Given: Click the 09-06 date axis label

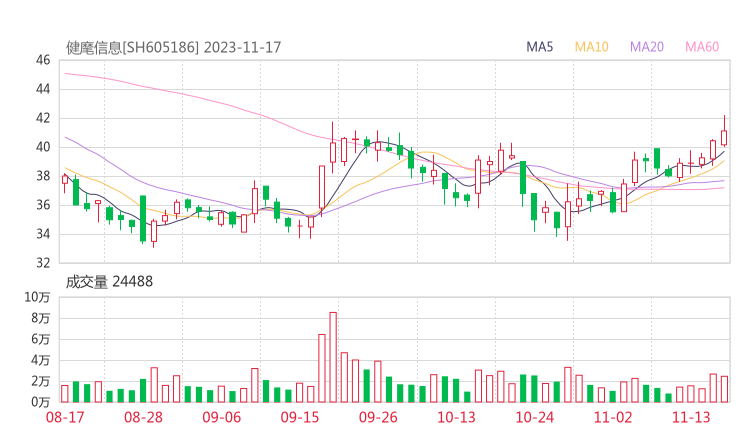Looking at the screenshot, I should (221, 417).
